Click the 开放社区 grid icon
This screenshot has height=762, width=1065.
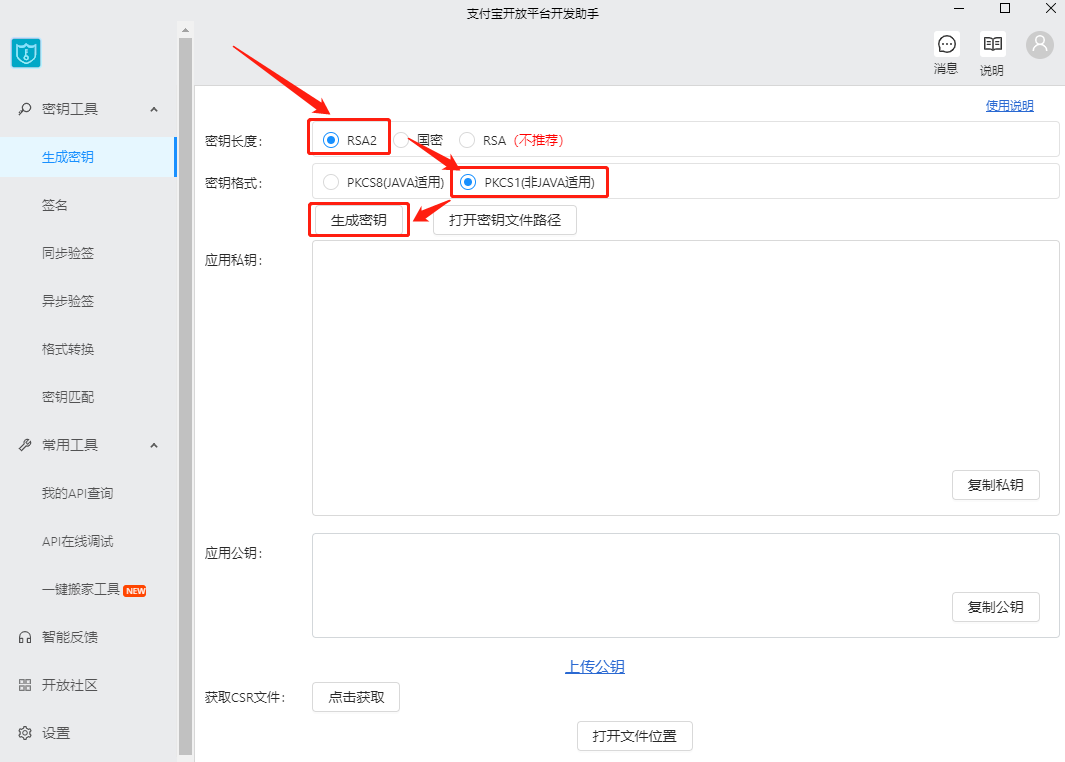pos(25,685)
